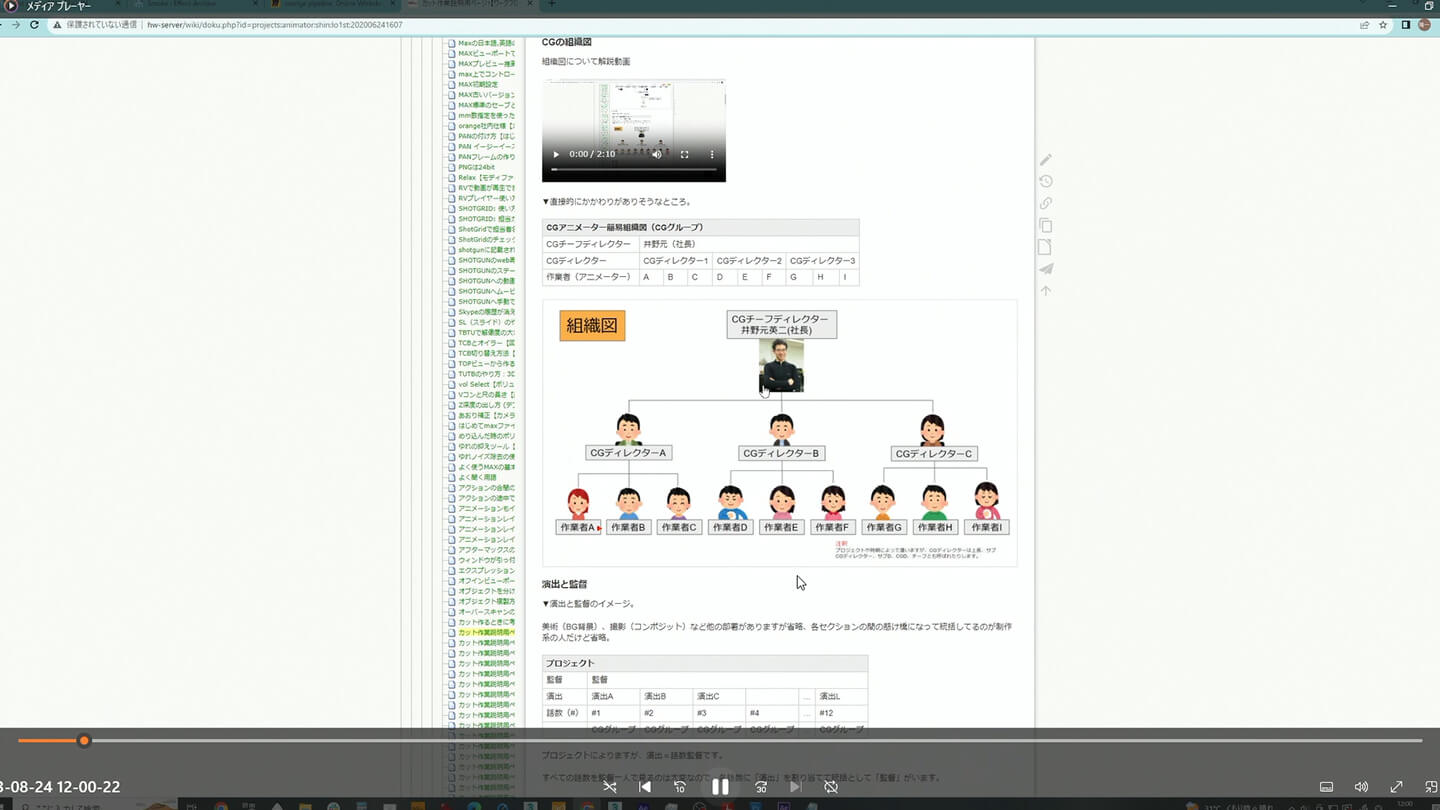1440x810 pixels.
Task: Click table cell CGディレクター3
Action: coord(823,261)
